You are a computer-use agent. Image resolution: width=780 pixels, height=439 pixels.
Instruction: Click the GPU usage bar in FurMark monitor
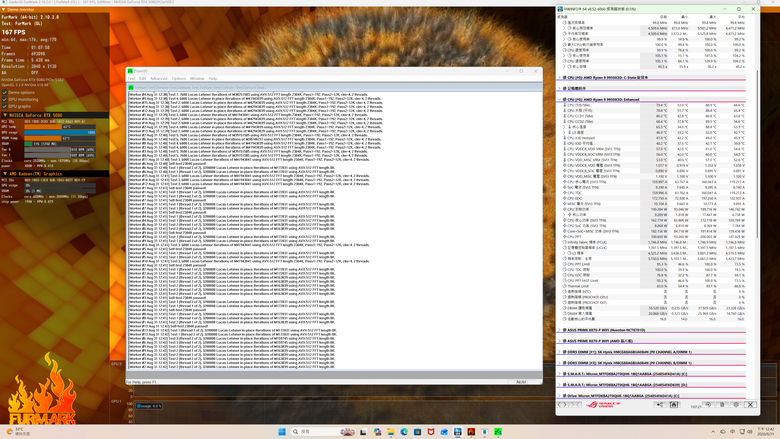point(60,132)
